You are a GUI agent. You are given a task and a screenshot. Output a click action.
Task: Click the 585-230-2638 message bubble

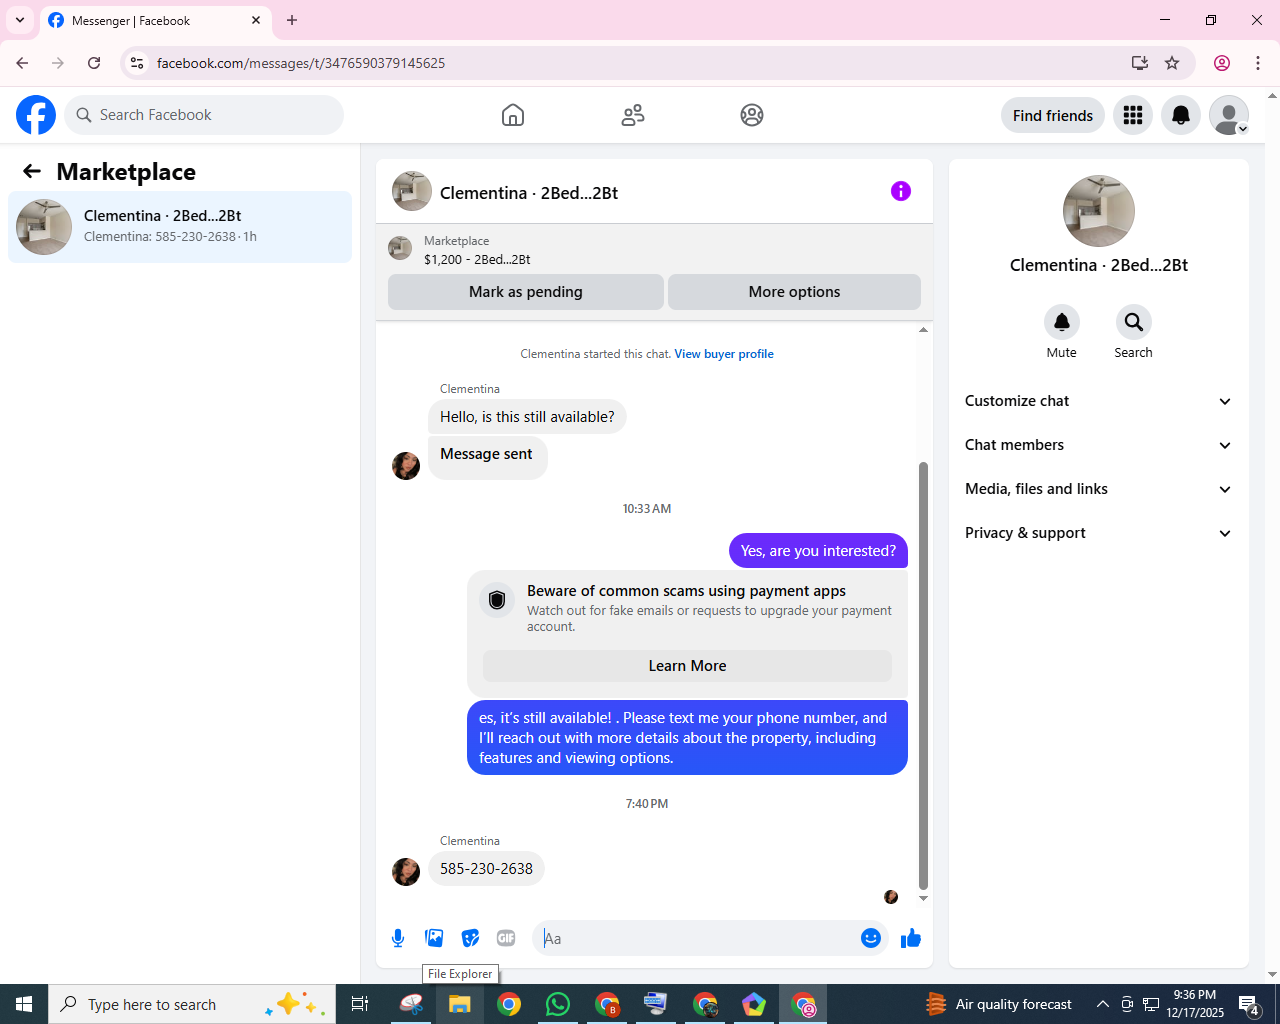pos(486,869)
